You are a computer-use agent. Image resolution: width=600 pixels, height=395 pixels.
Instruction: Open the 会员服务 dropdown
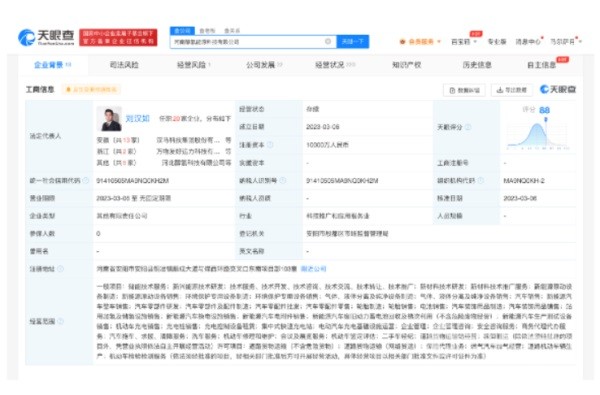421,41
